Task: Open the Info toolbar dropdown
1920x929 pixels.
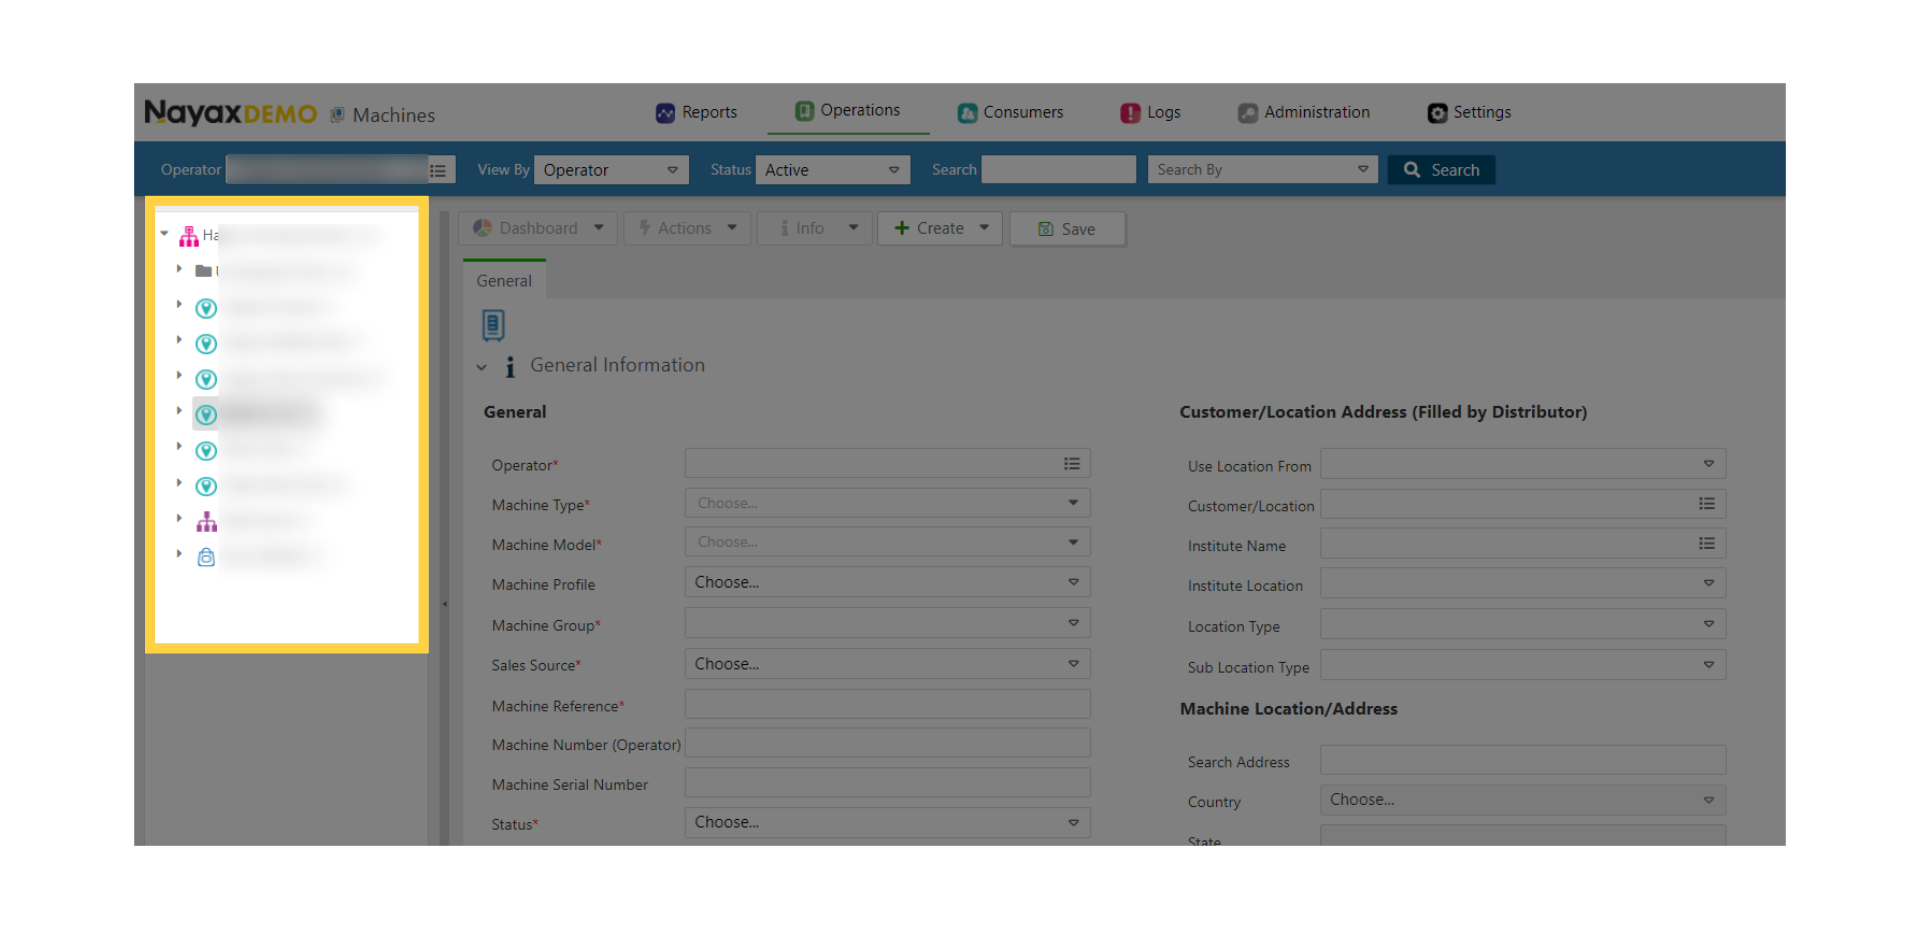Action: click(815, 229)
